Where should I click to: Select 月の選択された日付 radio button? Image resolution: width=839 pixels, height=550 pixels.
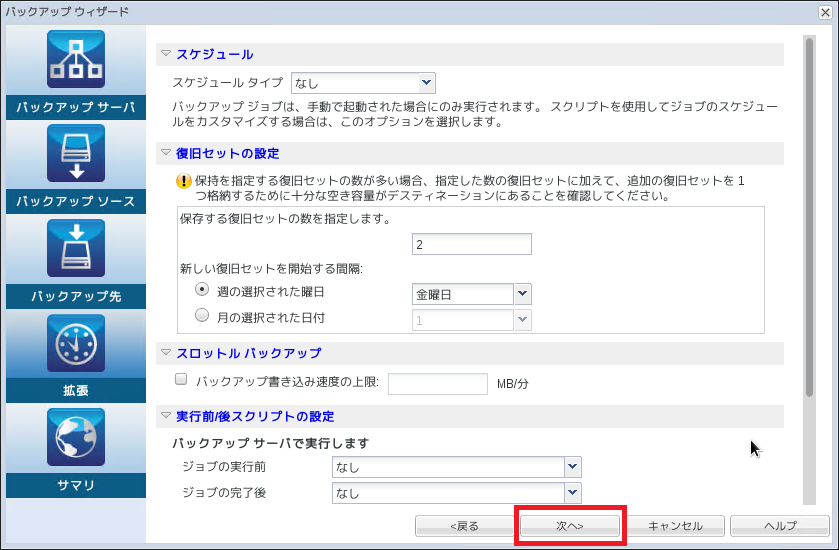coord(202,316)
